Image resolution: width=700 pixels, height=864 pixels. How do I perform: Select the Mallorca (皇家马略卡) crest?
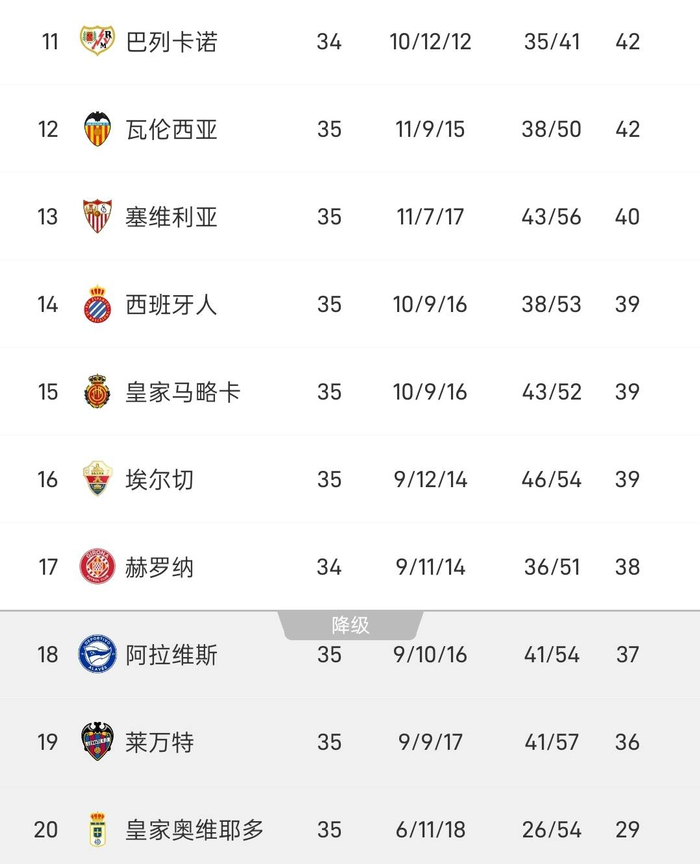(98, 391)
